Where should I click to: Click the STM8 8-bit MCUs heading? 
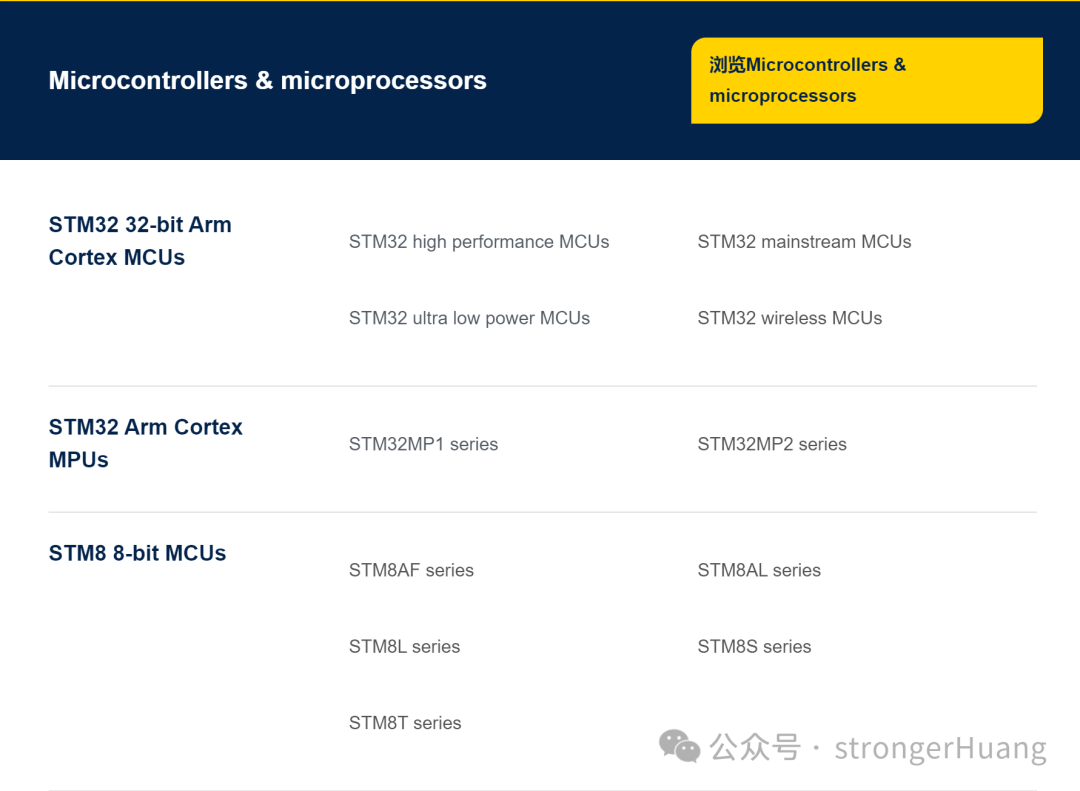[x=137, y=552]
